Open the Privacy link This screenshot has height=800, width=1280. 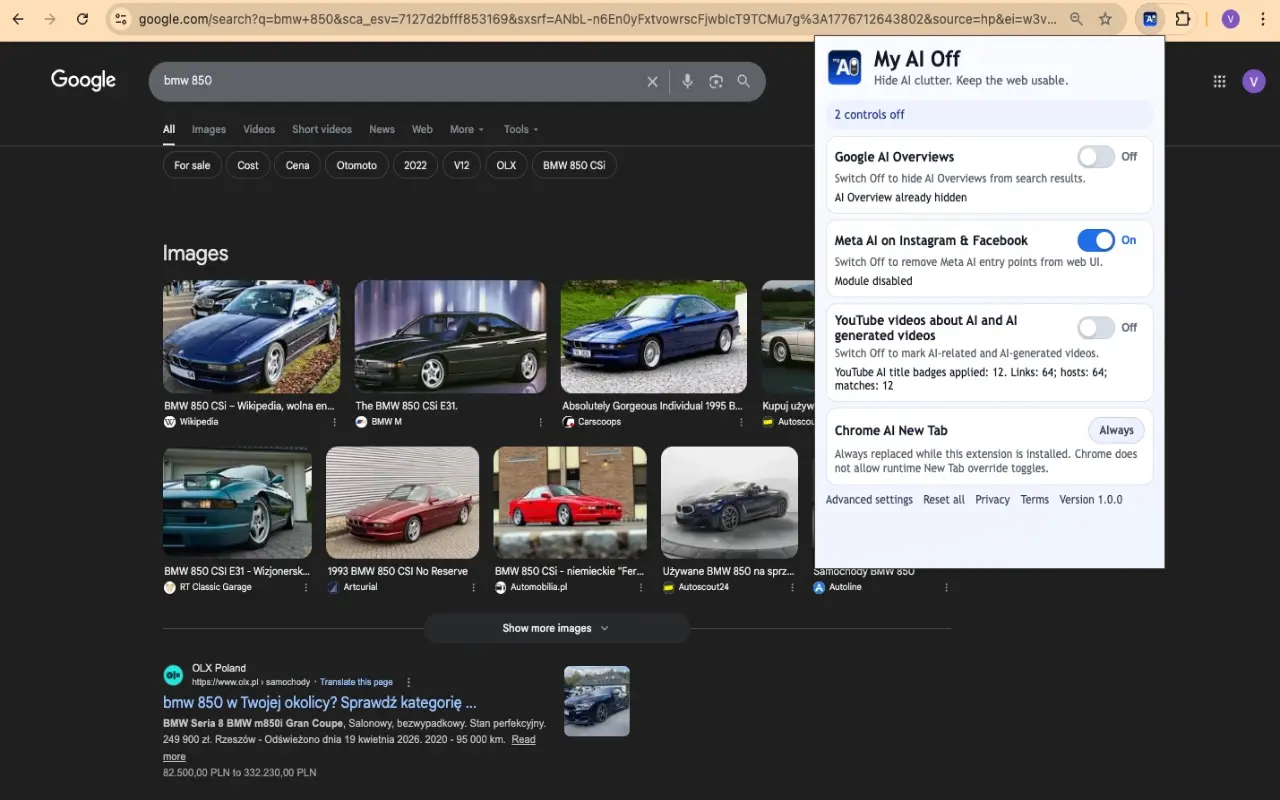pos(992,500)
